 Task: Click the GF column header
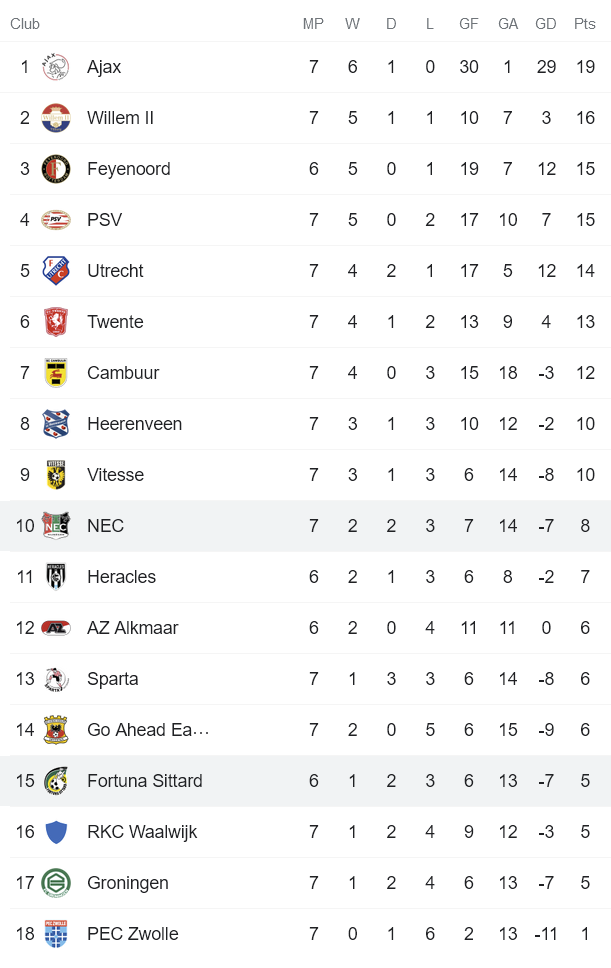pos(468,24)
